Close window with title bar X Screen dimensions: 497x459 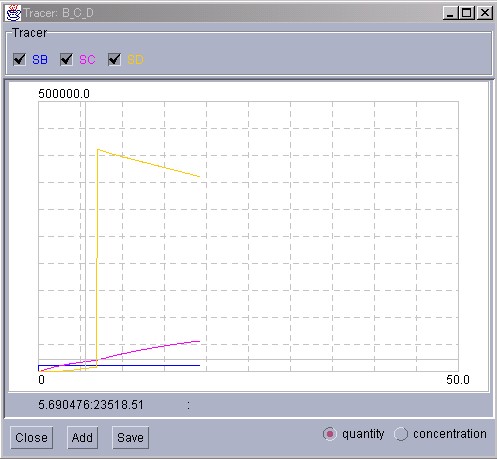485,13
